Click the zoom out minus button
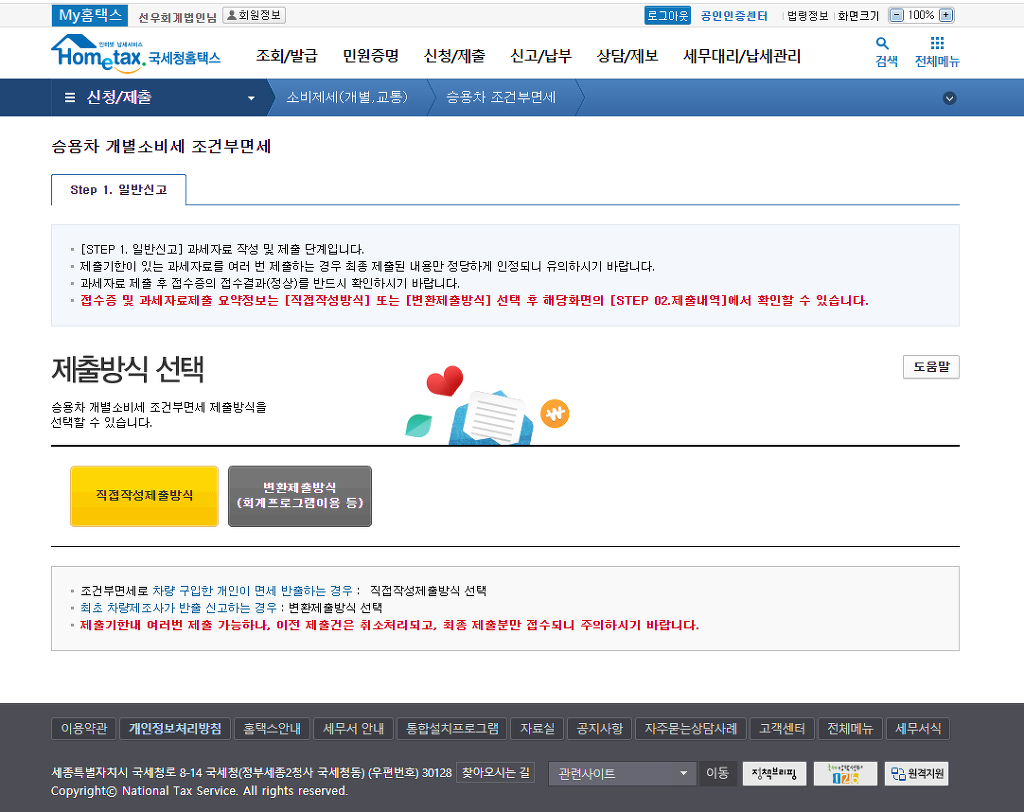 (x=897, y=15)
